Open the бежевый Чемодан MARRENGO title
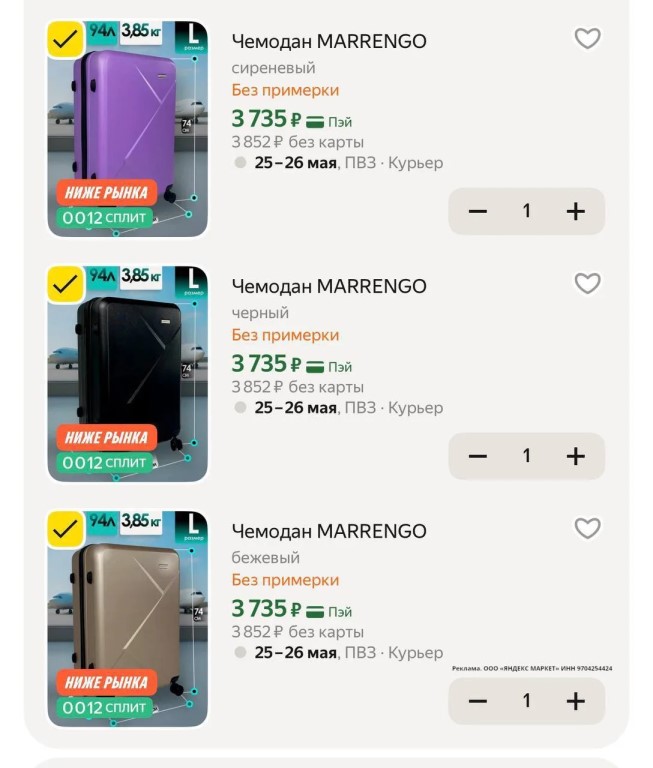The image size is (653, 768). tap(329, 531)
